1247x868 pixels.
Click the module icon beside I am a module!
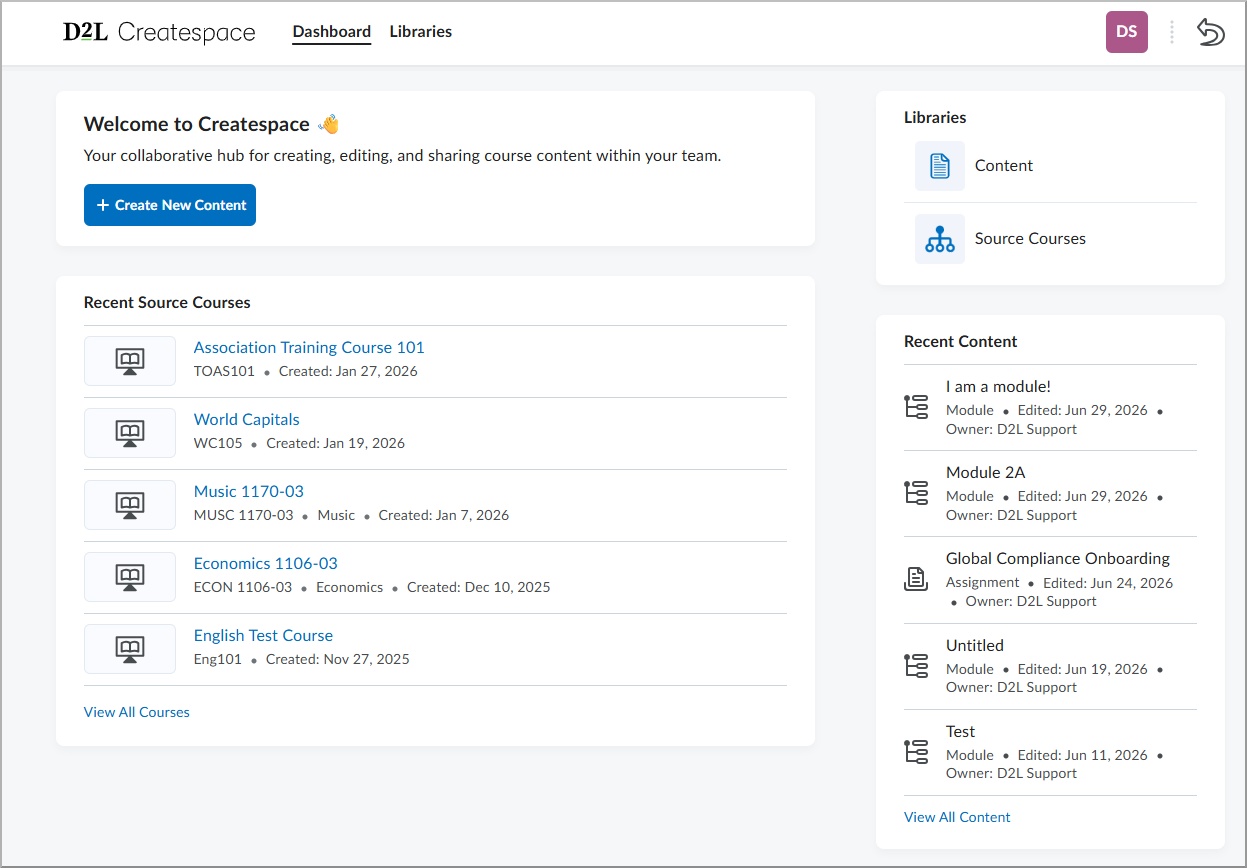tap(916, 407)
